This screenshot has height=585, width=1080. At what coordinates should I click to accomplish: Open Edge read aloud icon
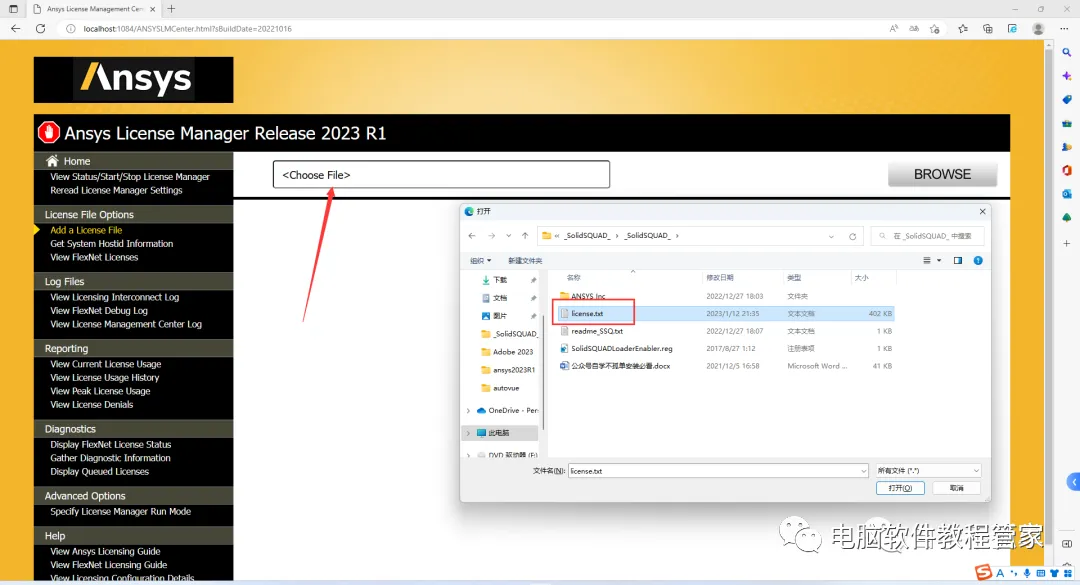(893, 29)
